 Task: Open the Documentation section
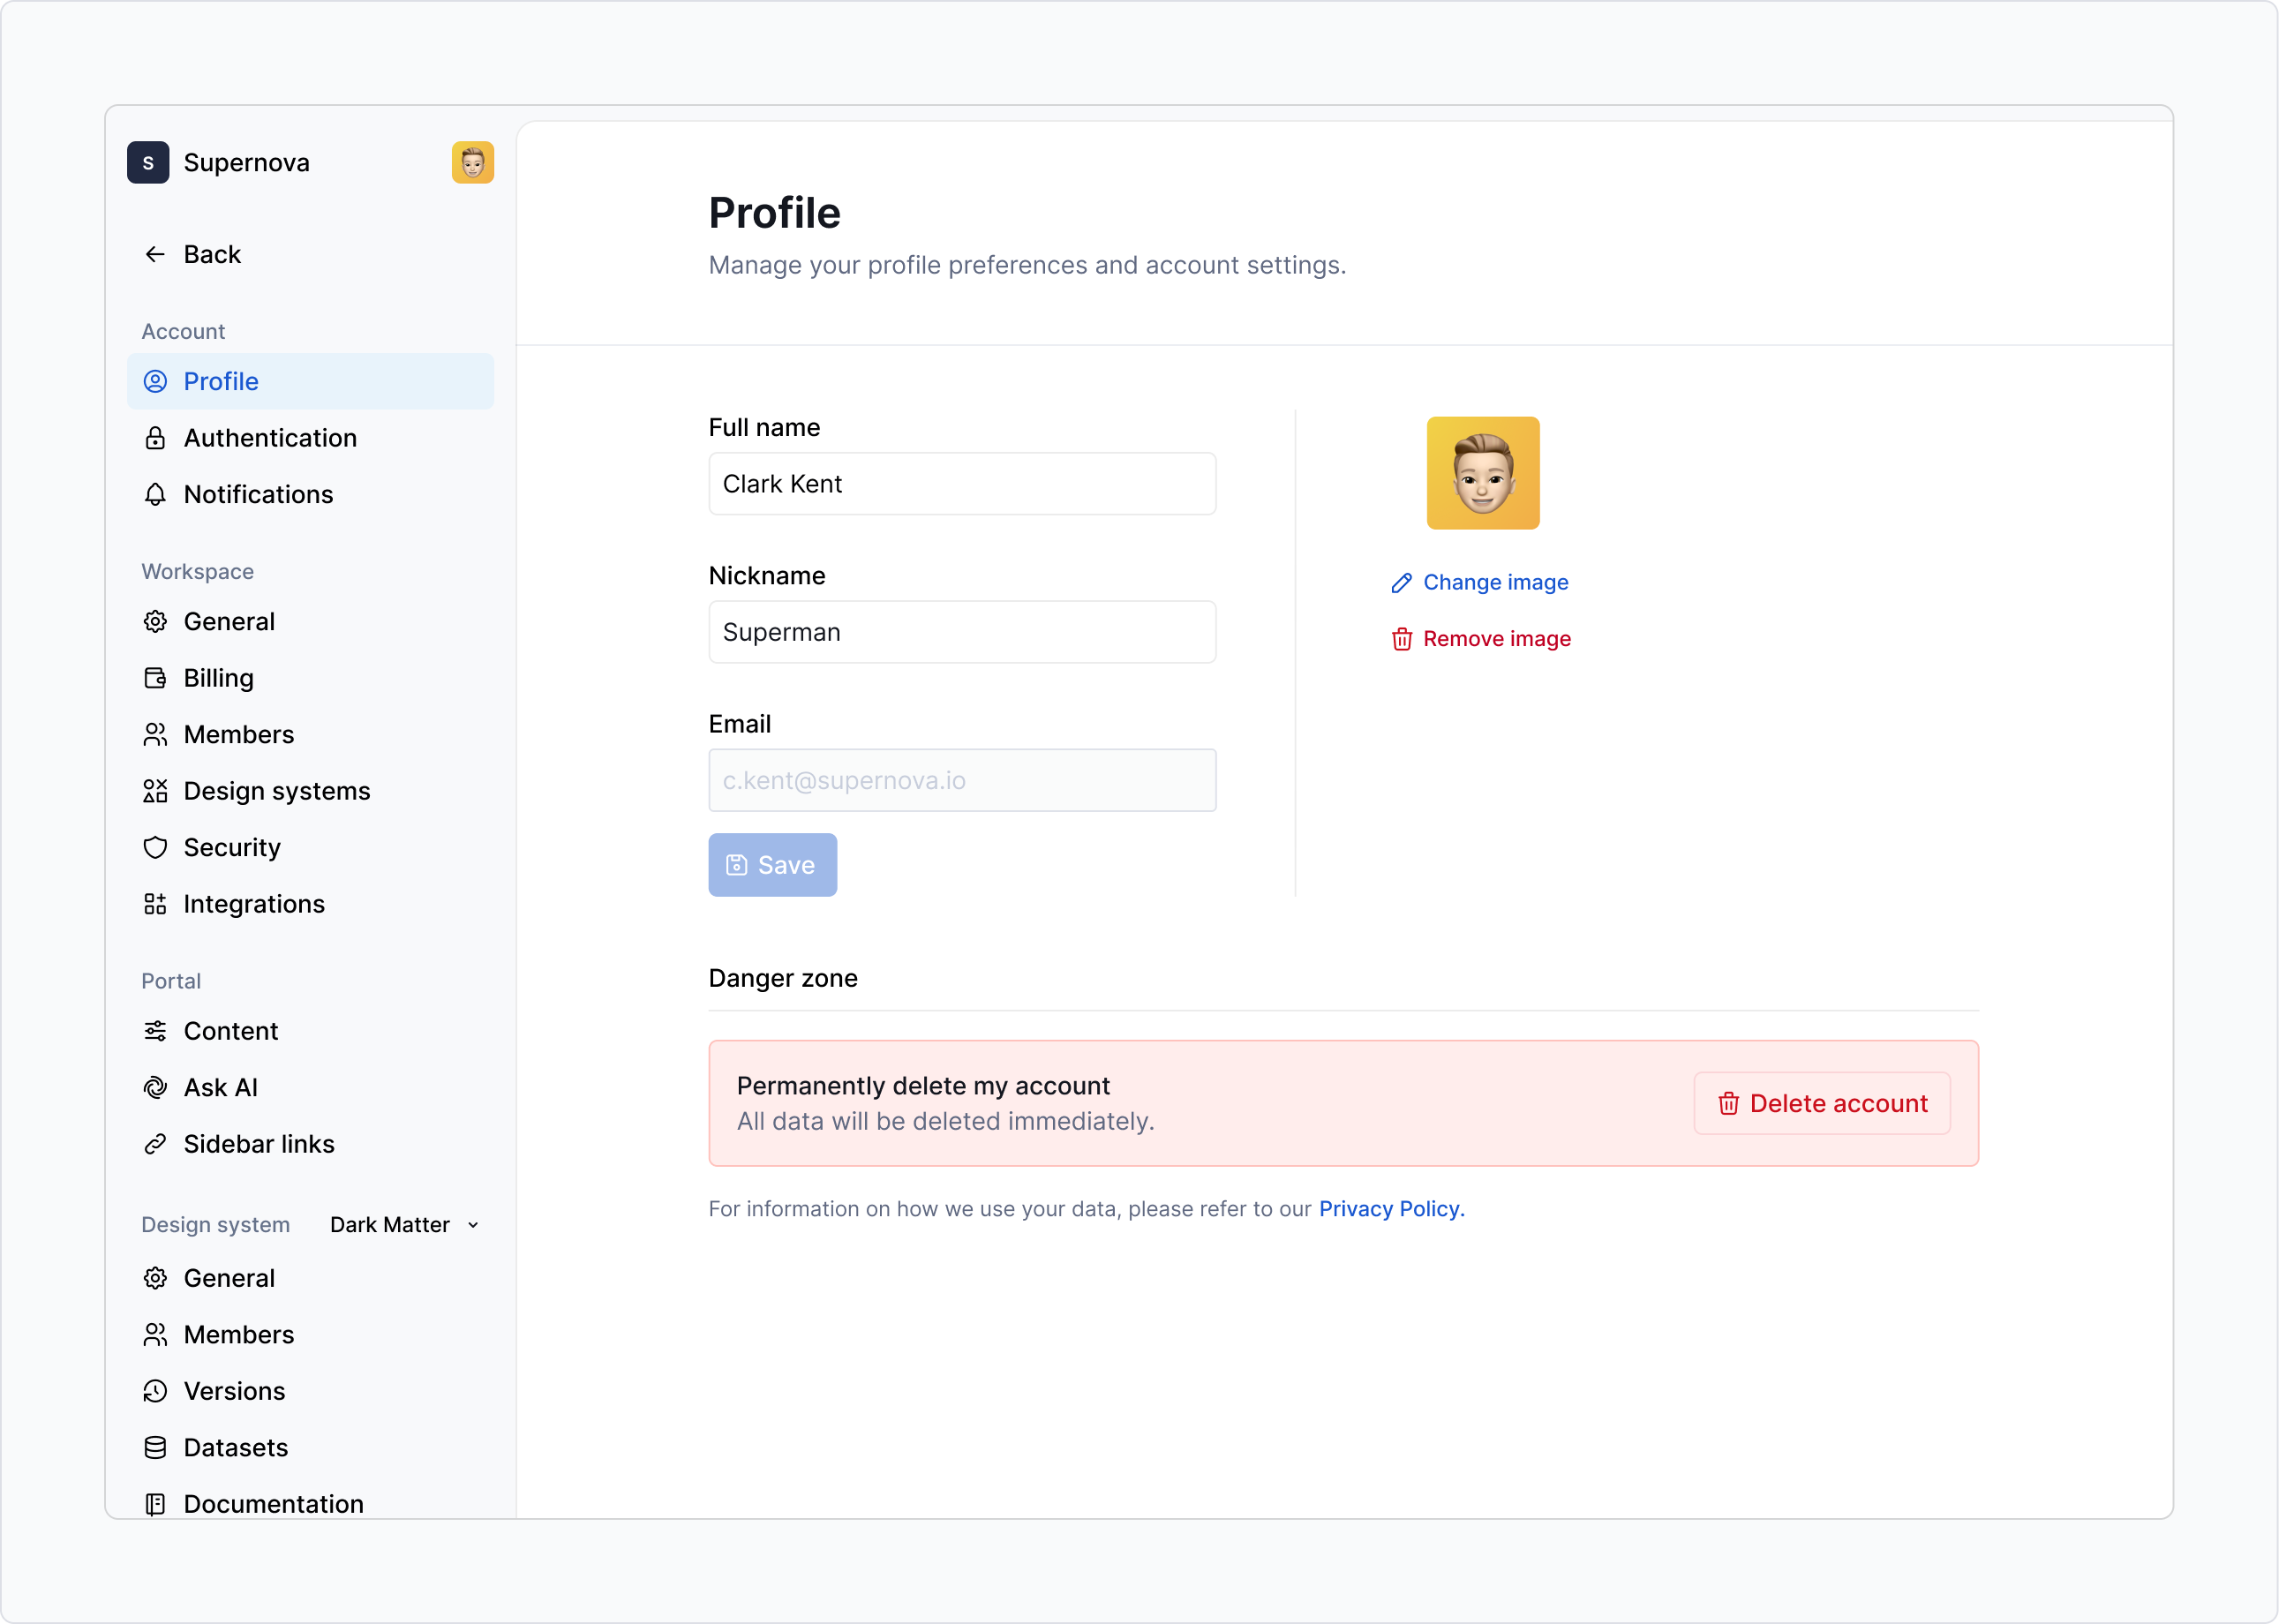tap(272, 1503)
